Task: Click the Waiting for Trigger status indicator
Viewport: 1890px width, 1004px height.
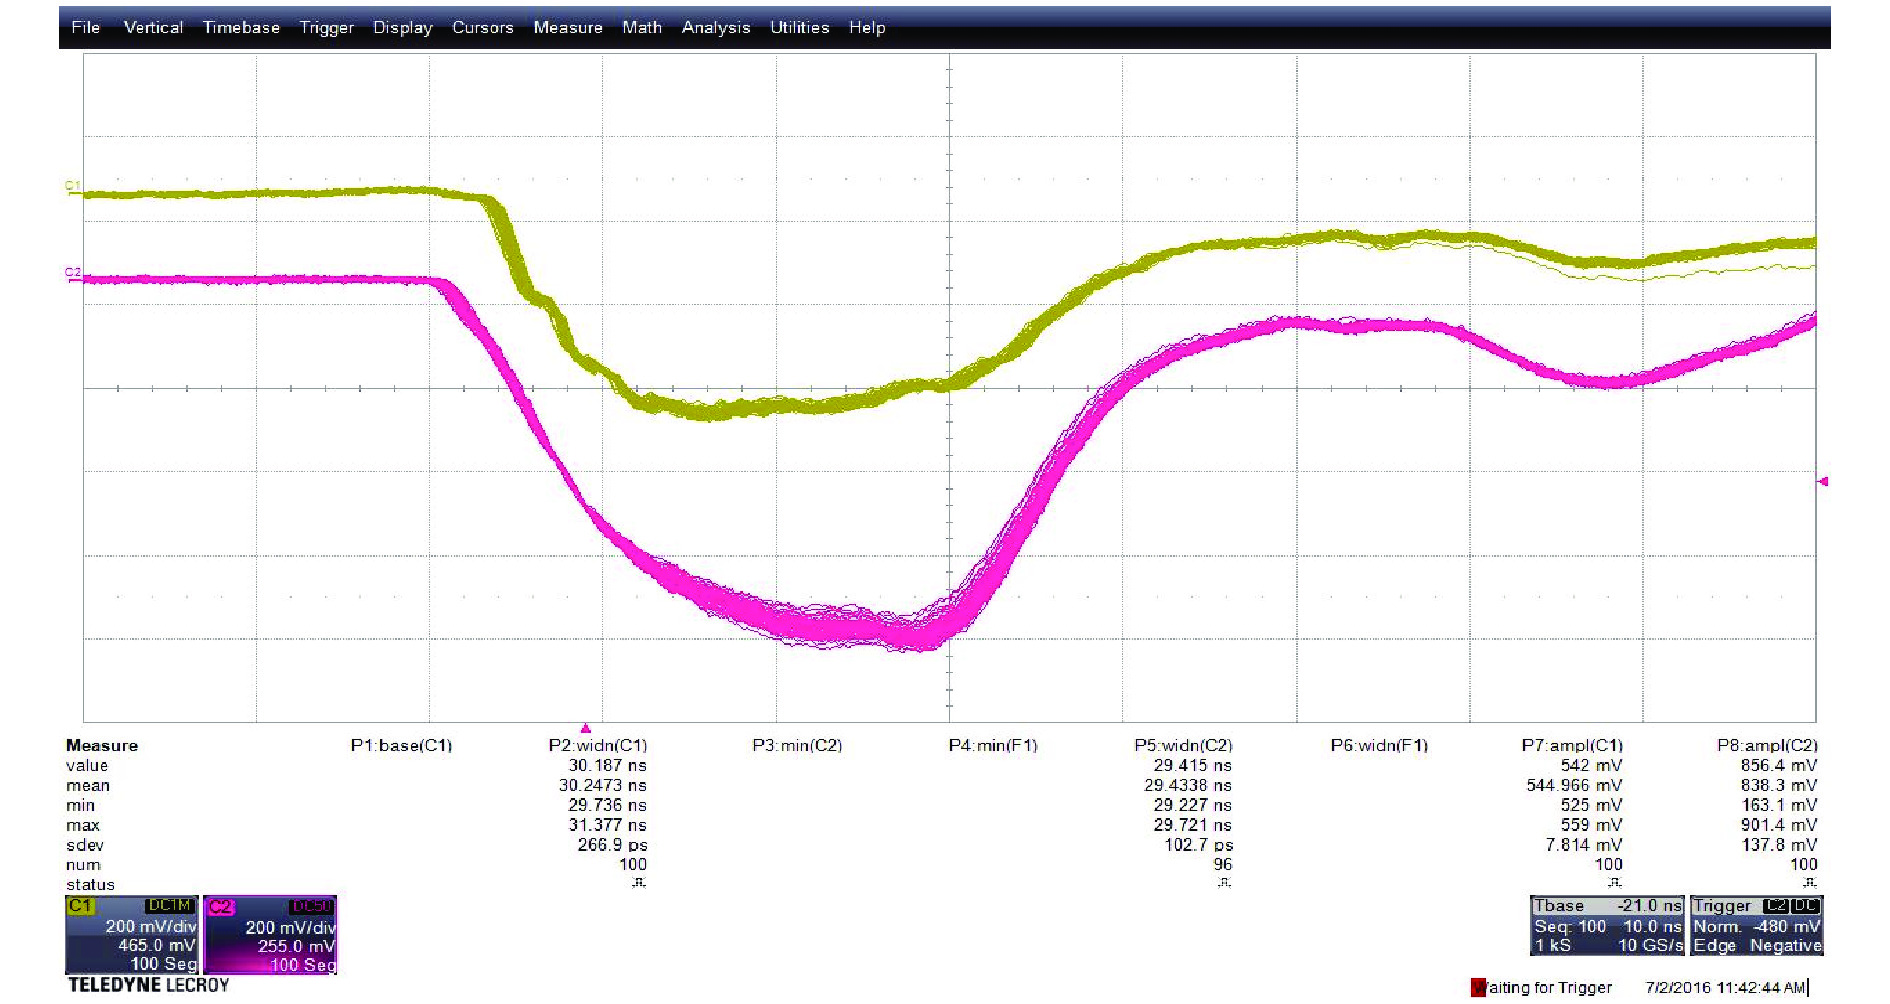Action: coord(1542,988)
